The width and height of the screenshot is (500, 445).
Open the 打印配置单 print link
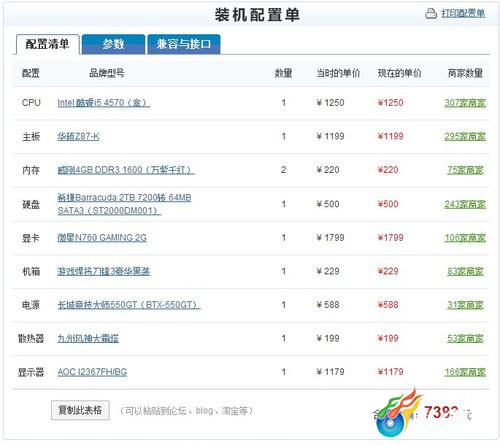coord(463,13)
